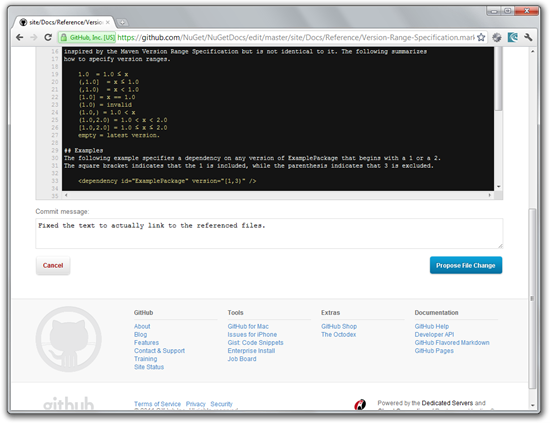Screen dimensions: 550x423
Task: Minimize the Chrome browser window
Action: 494,11
